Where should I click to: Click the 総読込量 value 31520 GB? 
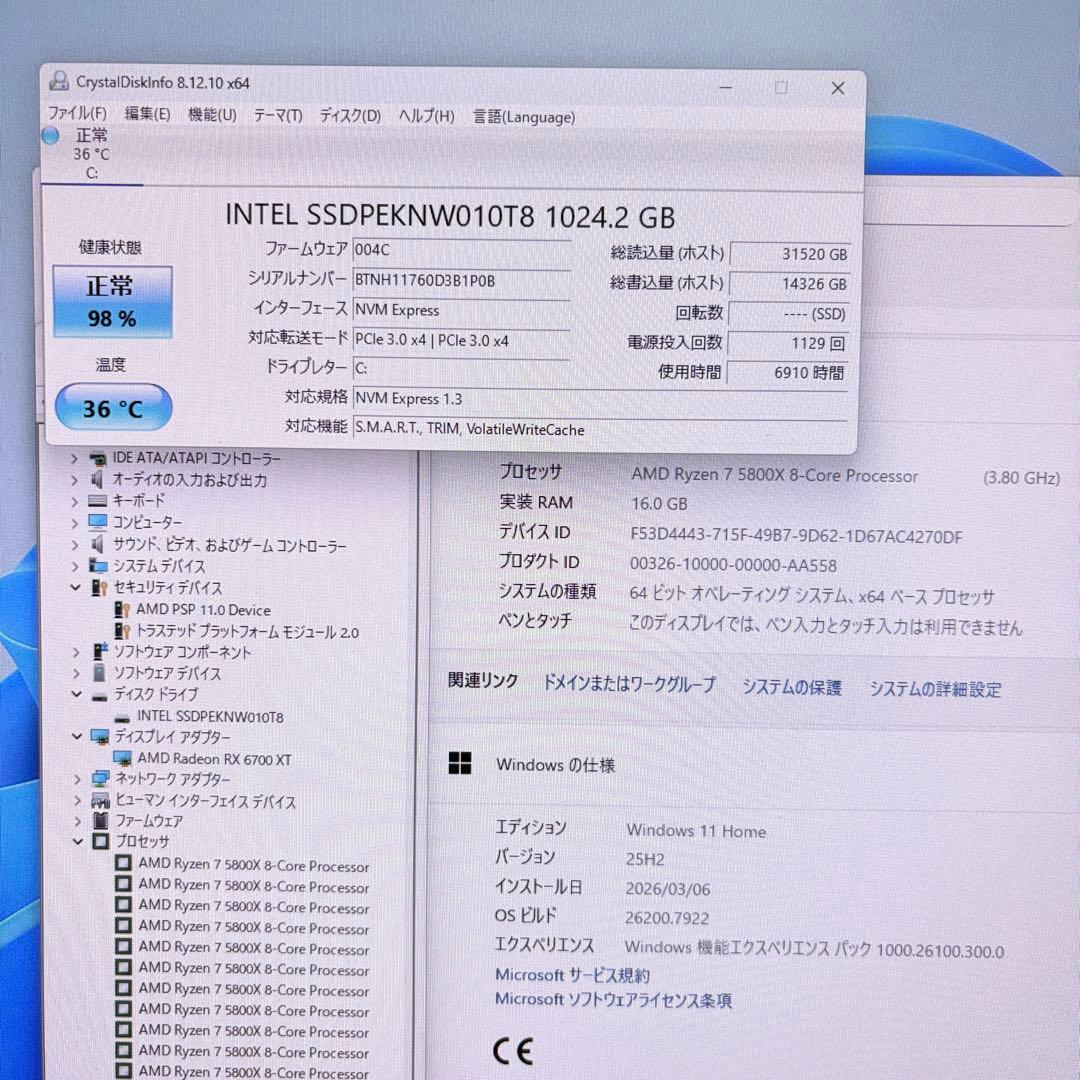[x=789, y=254]
